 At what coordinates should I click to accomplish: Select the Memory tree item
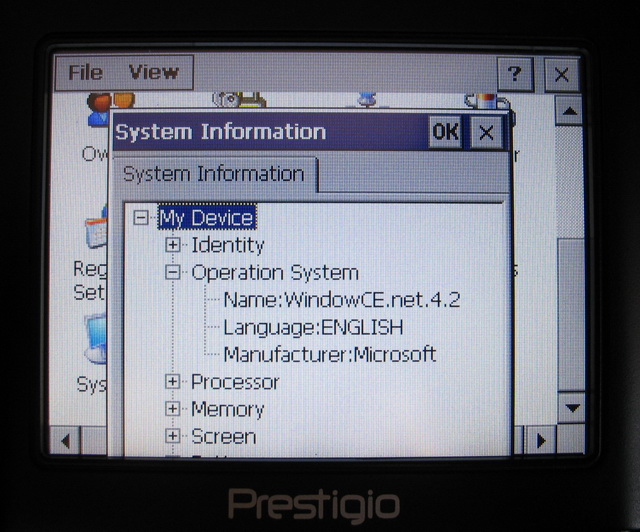[x=228, y=409]
